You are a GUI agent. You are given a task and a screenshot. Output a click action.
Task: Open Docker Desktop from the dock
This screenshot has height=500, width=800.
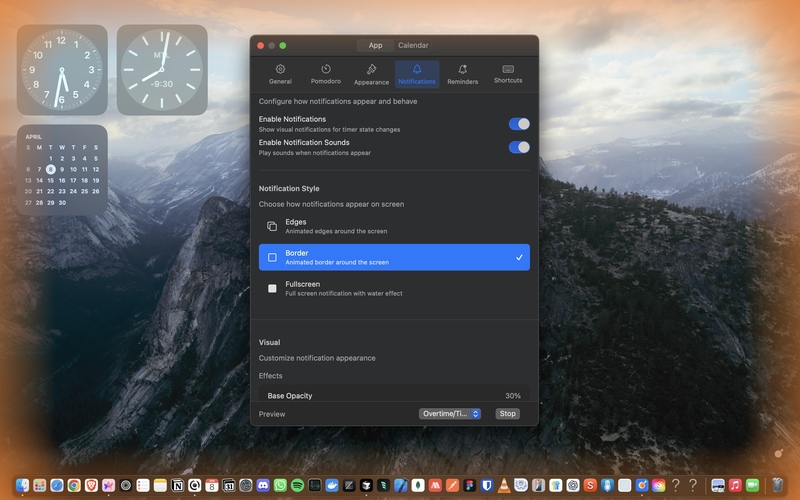(x=332, y=485)
